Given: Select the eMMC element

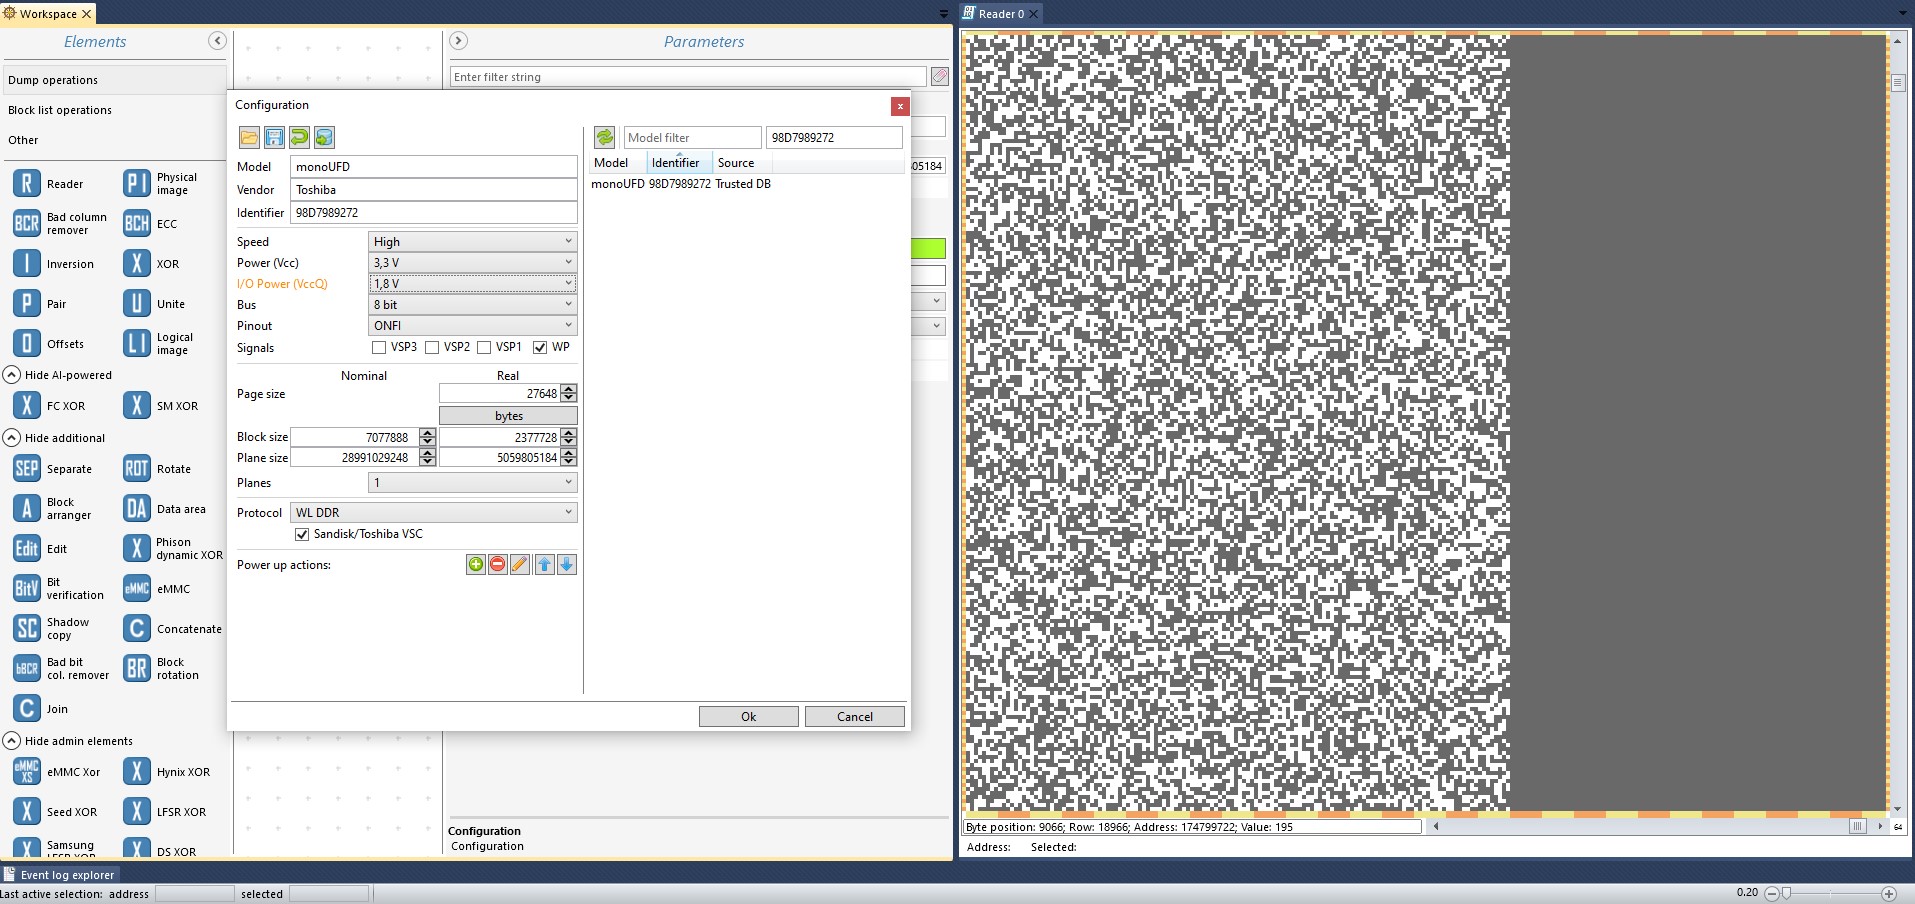Looking at the screenshot, I should [157, 589].
